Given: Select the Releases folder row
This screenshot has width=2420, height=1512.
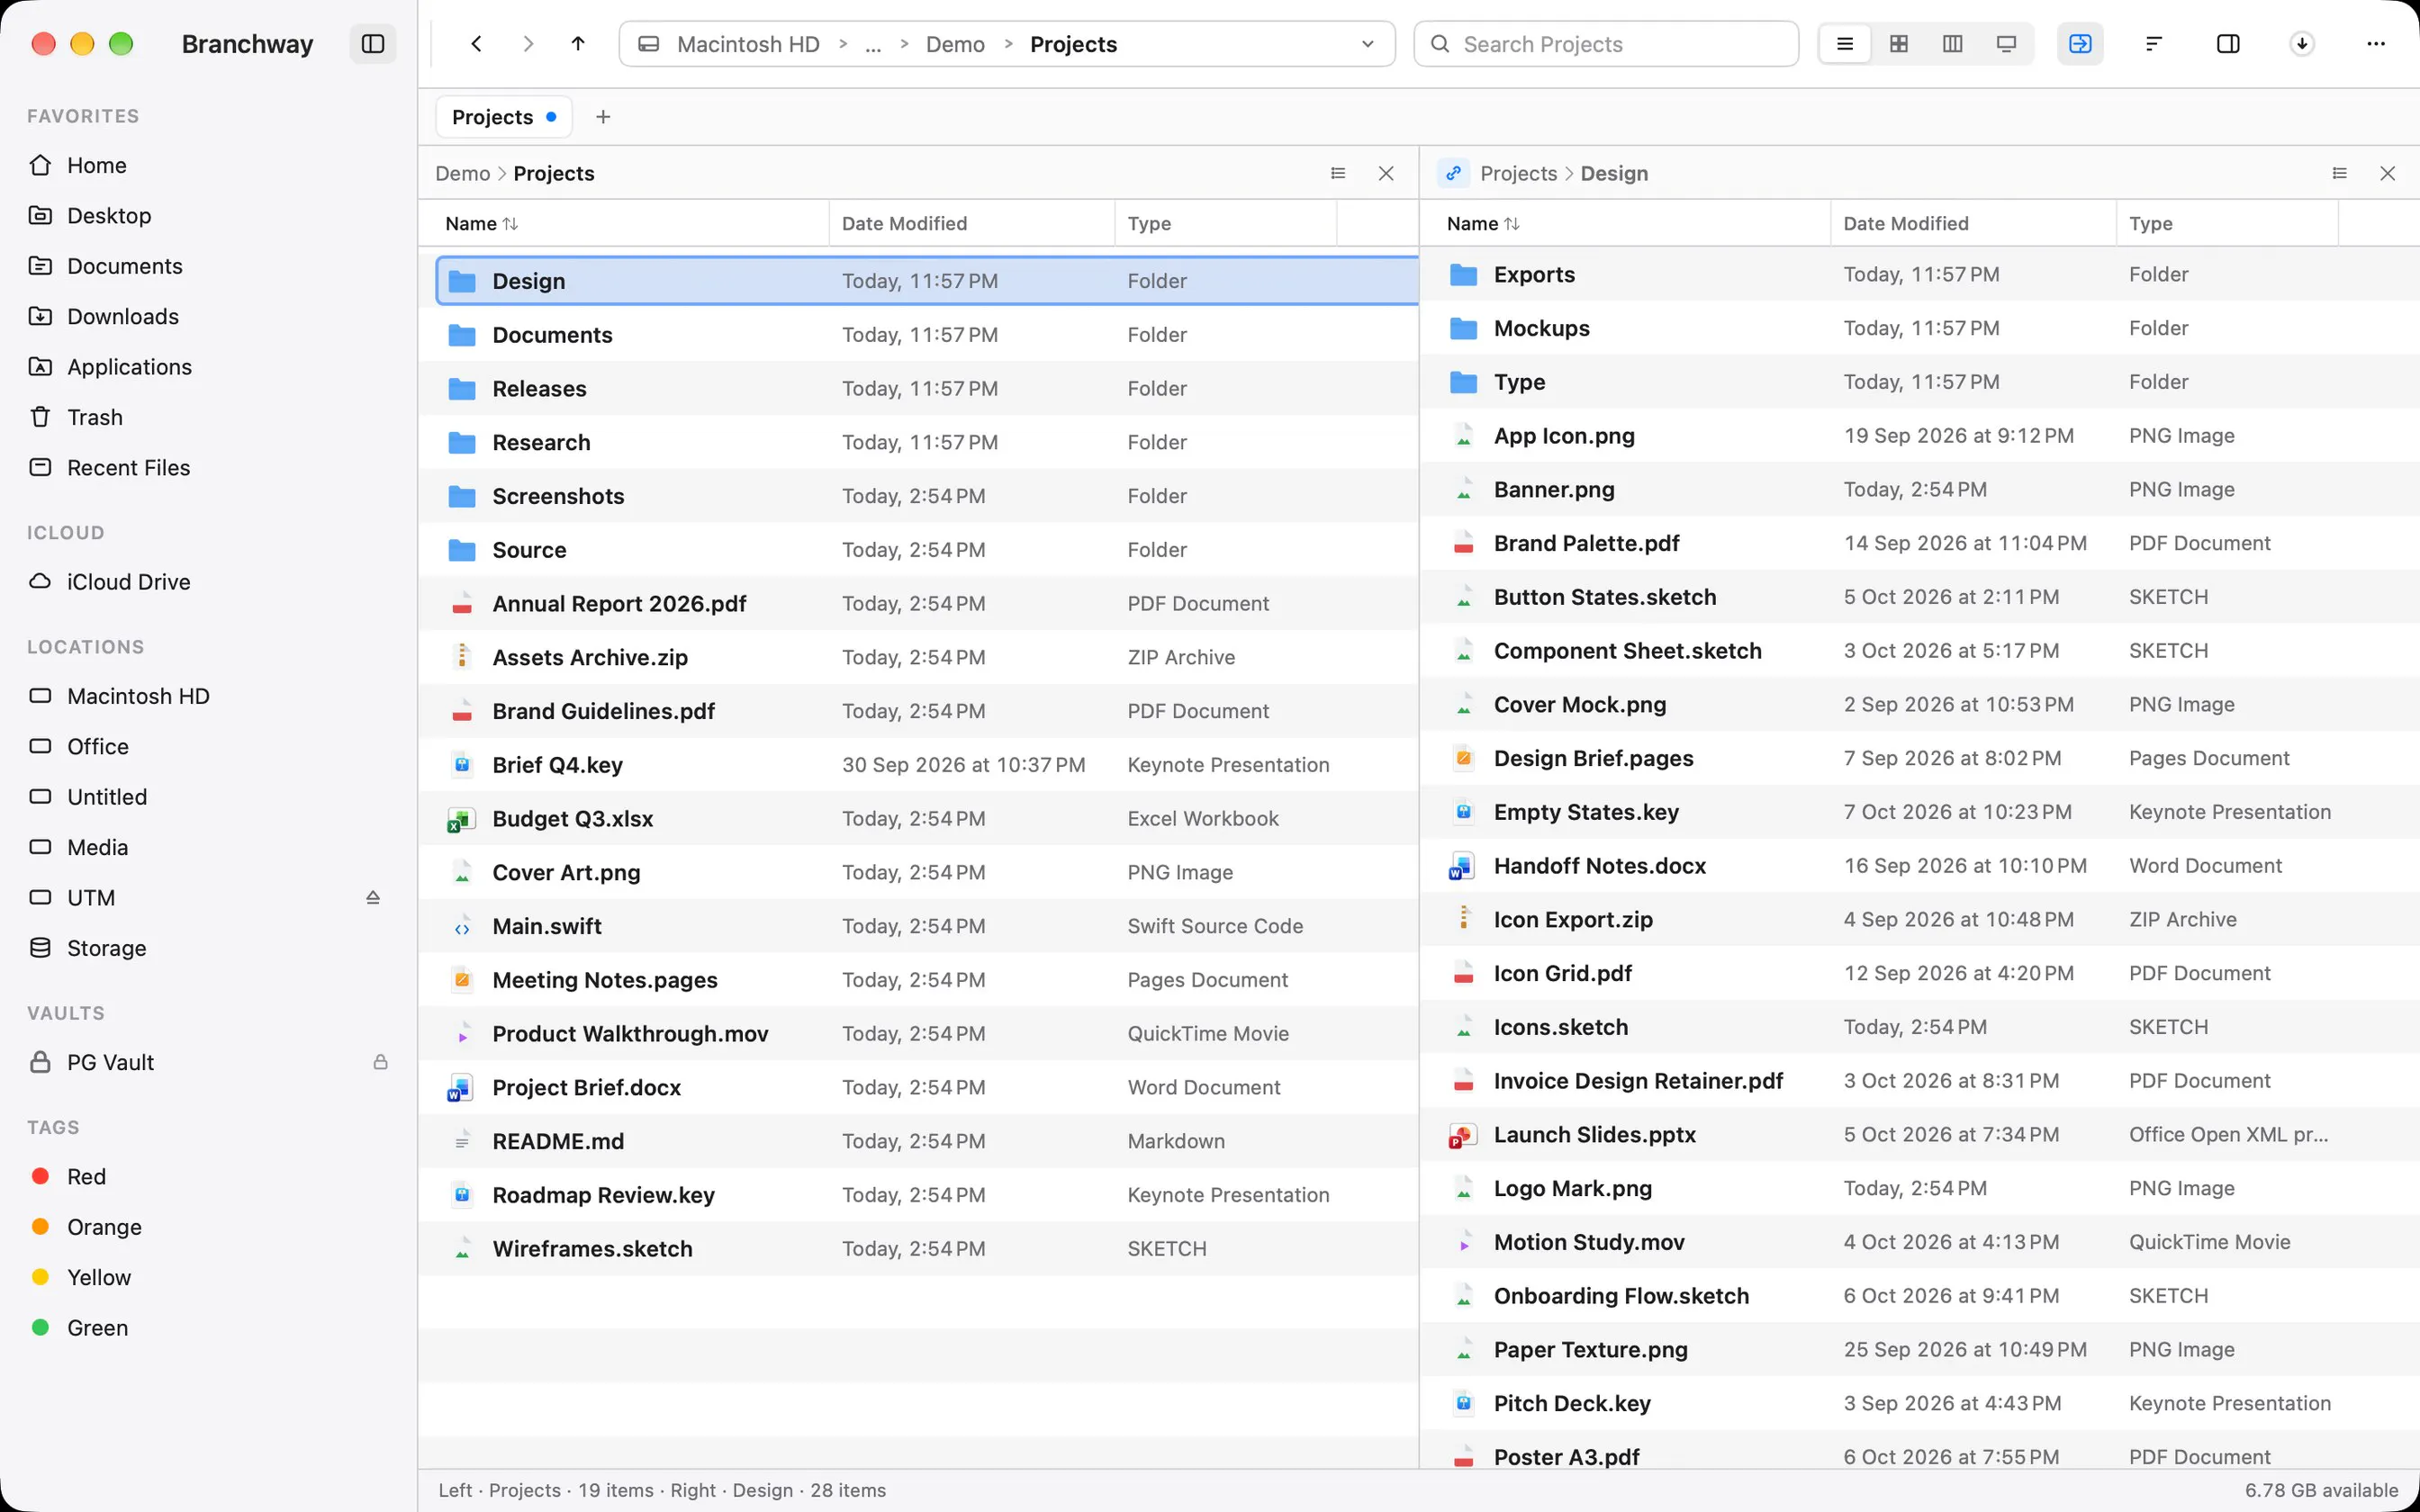Looking at the screenshot, I should click(x=918, y=388).
